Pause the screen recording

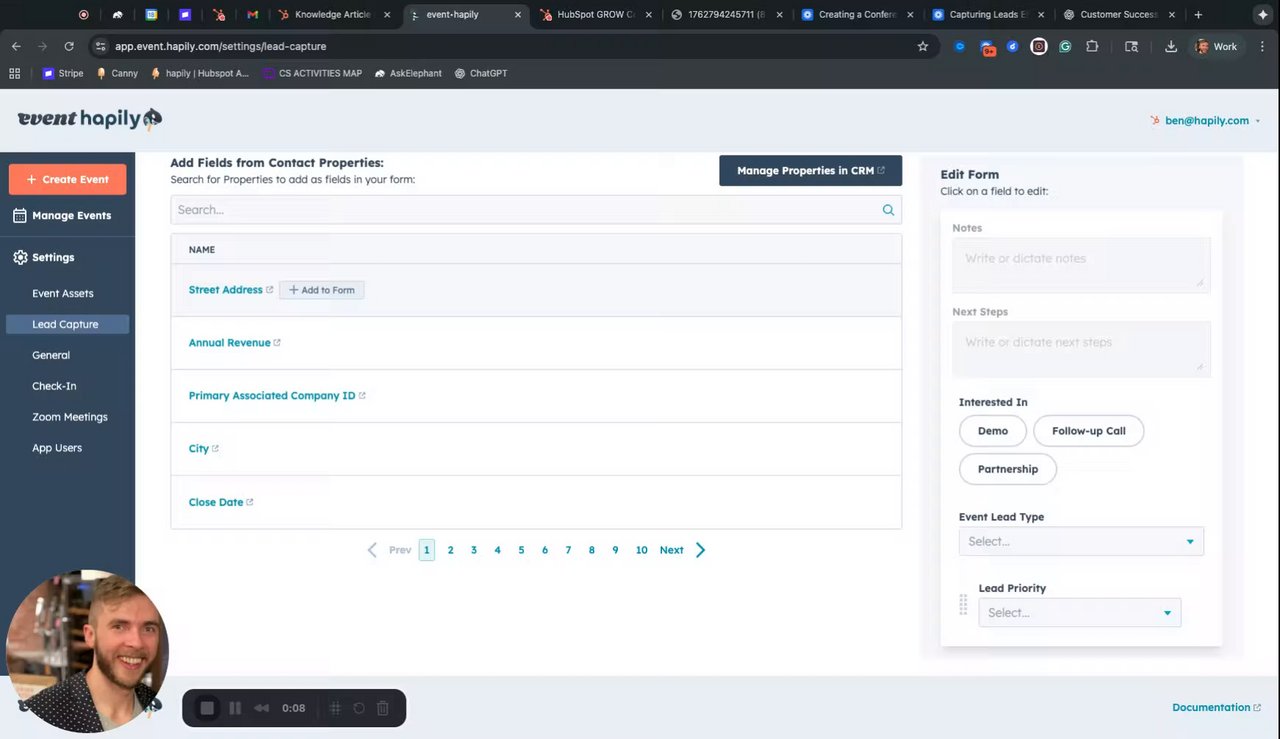(235, 708)
